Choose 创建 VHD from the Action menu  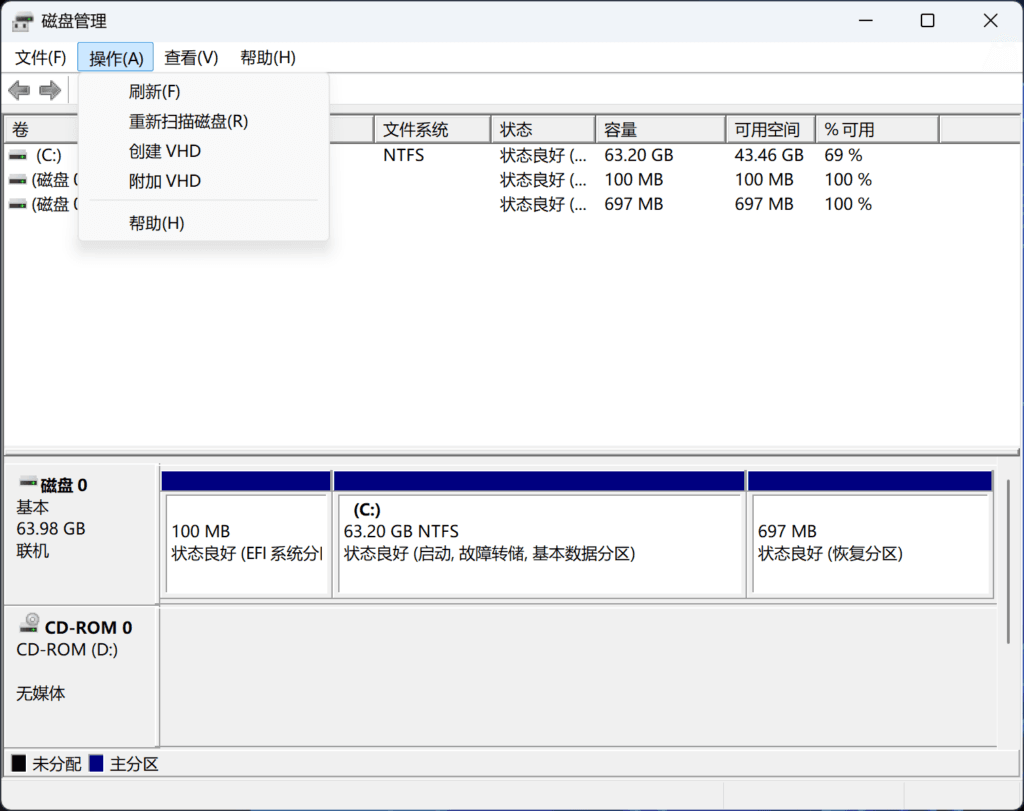coord(166,151)
